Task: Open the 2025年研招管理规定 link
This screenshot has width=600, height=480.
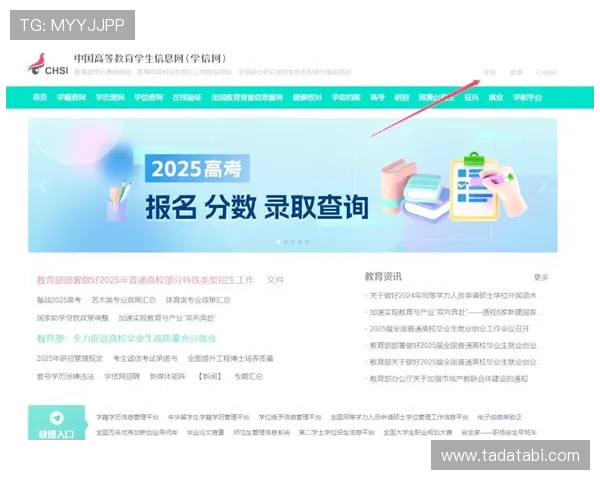Action: point(70,358)
